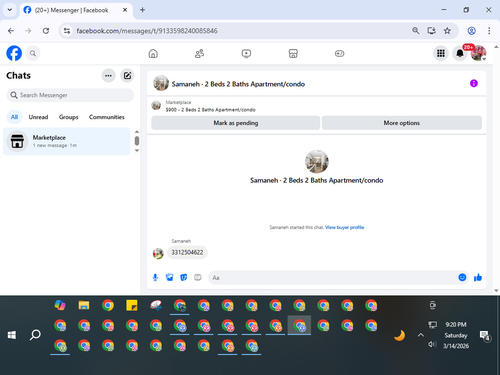Select the All chats tab
This screenshot has height=375, width=500.
(x=14, y=117)
